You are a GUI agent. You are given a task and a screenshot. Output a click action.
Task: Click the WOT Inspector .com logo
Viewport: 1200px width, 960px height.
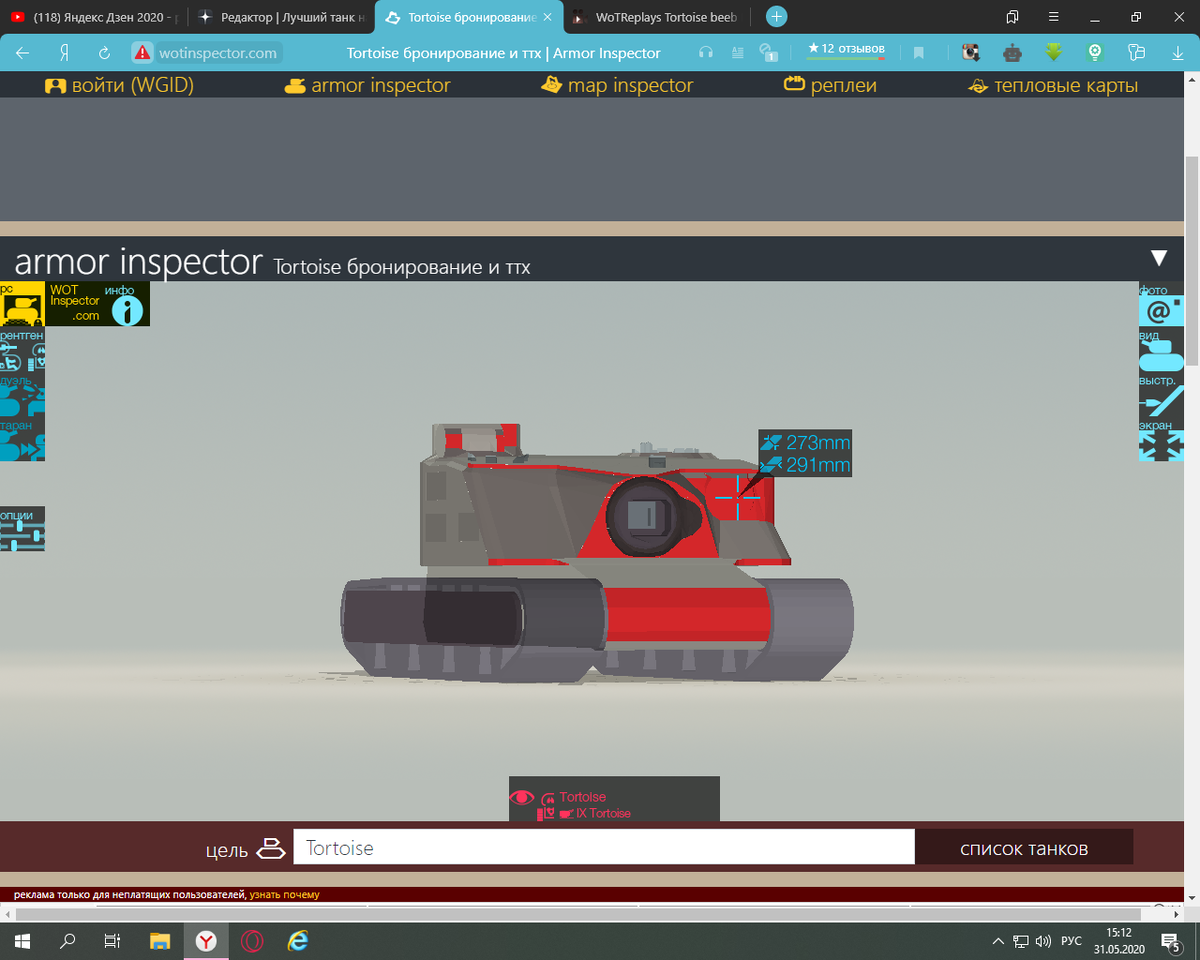pos(75,303)
